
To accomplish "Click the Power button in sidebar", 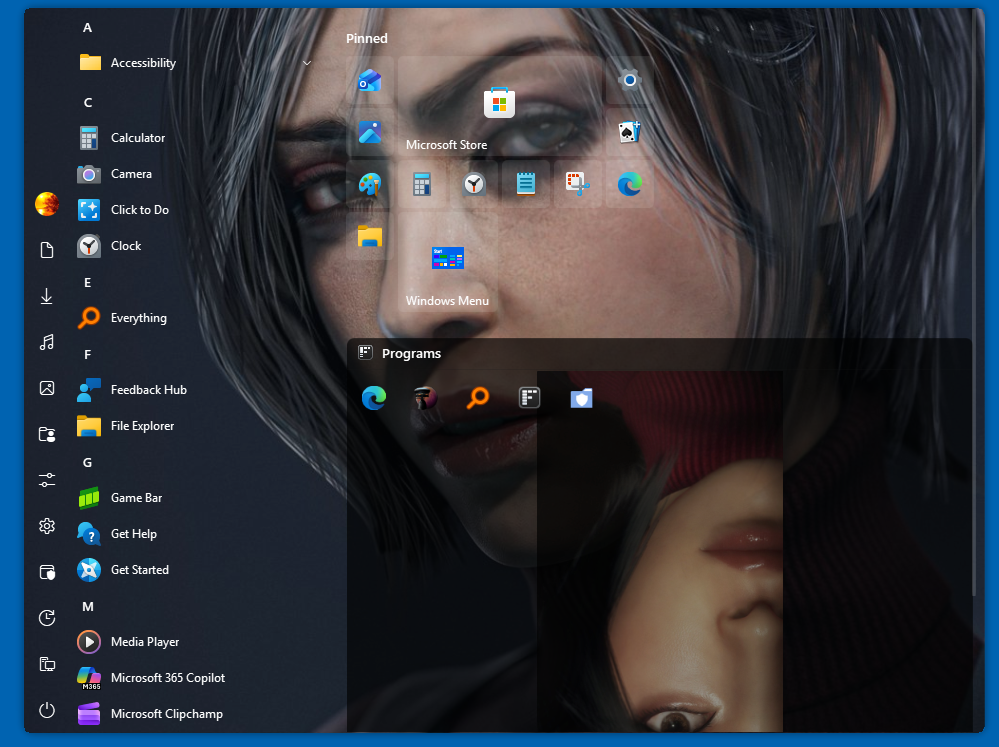I will pyautogui.click(x=47, y=710).
